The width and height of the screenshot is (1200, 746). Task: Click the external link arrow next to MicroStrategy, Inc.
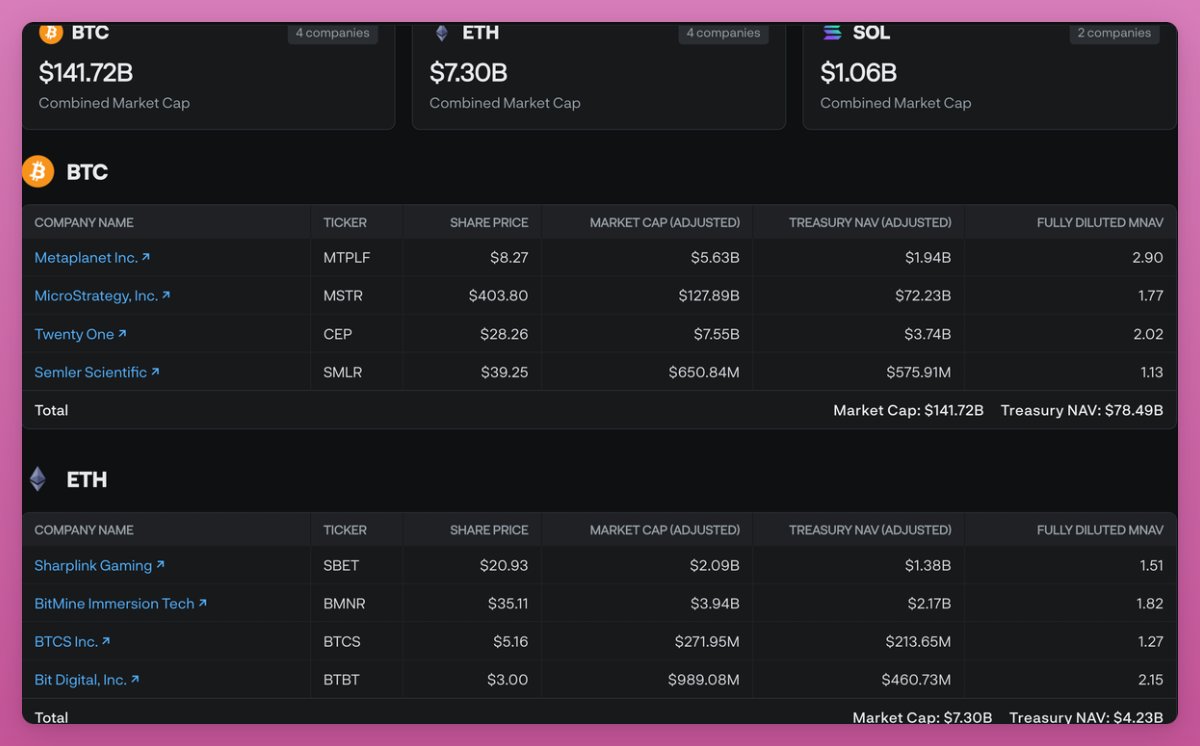tap(166, 295)
